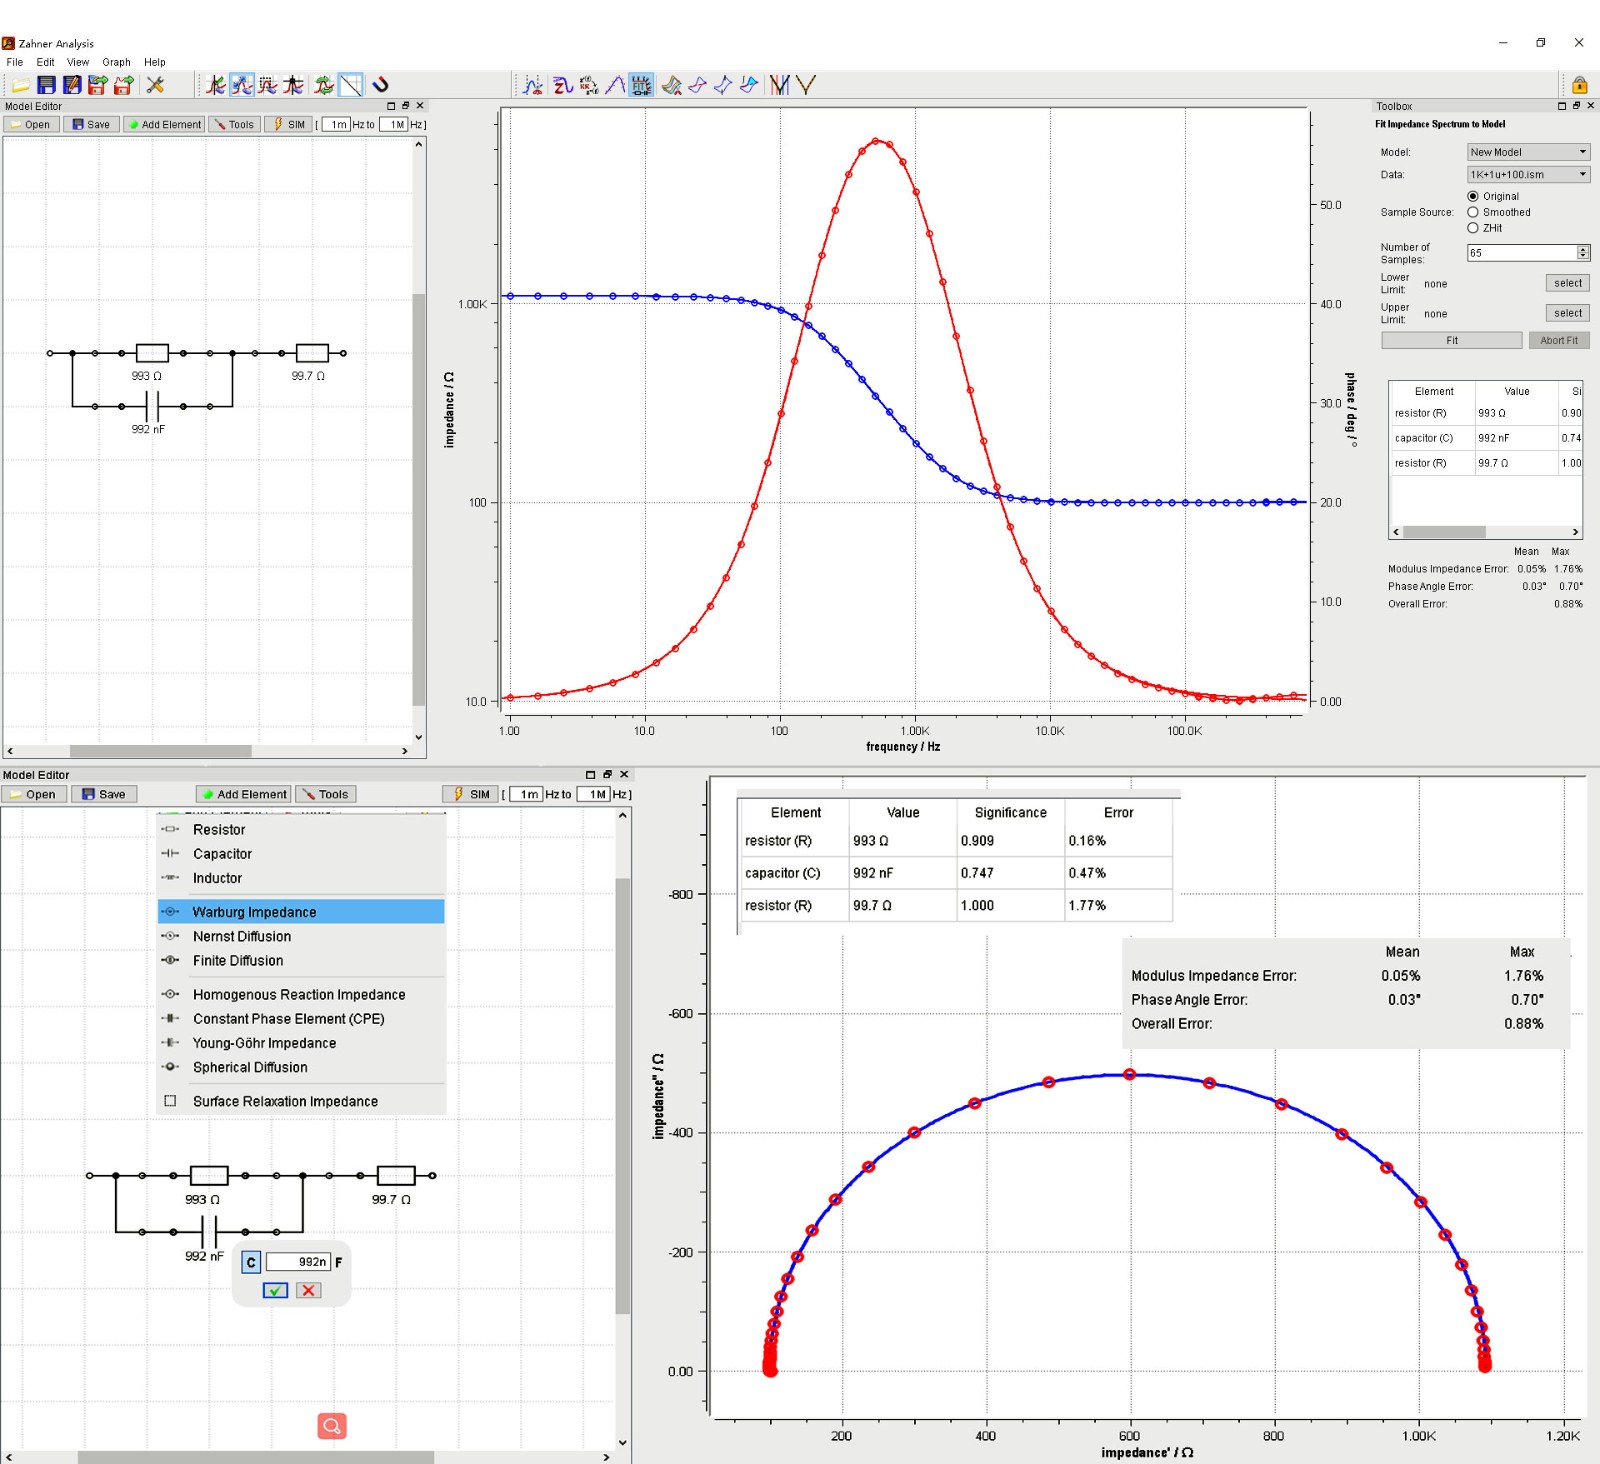Click the yellow padlock icon

click(x=1579, y=86)
